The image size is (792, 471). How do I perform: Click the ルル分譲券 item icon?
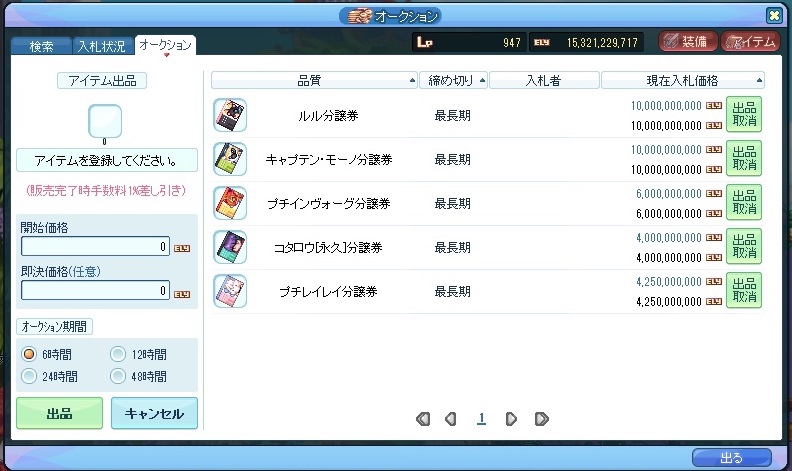229,116
